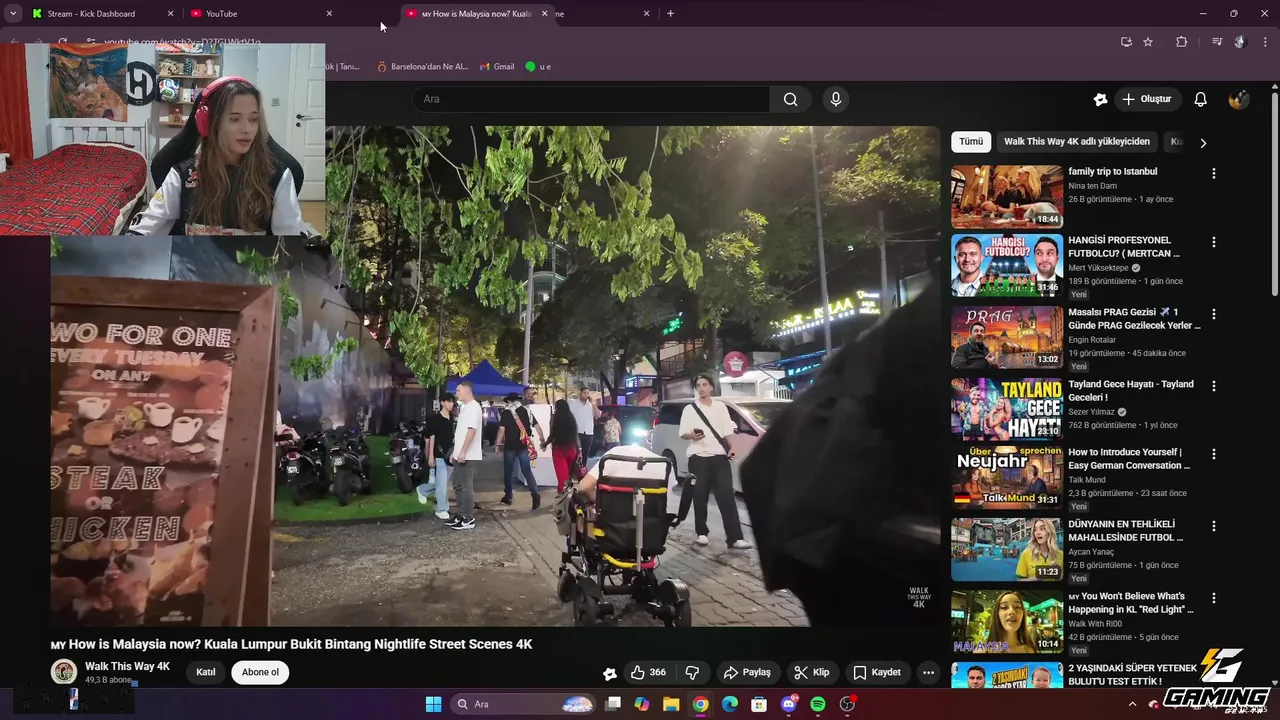Viewport: 1280px width, 720px height.
Task: Open the tab search dropdown in Chrome
Action: point(13,14)
